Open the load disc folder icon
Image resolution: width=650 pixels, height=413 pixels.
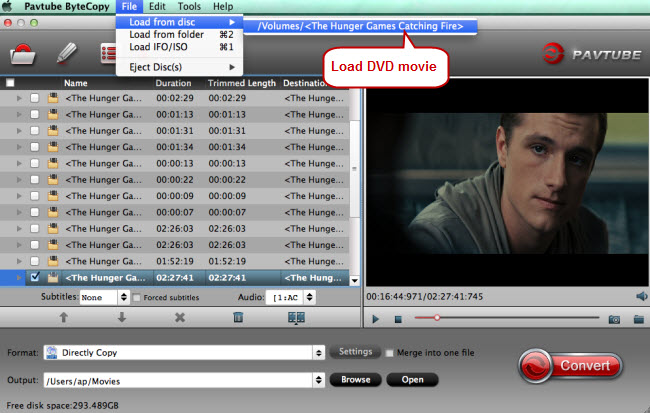tap(22, 54)
